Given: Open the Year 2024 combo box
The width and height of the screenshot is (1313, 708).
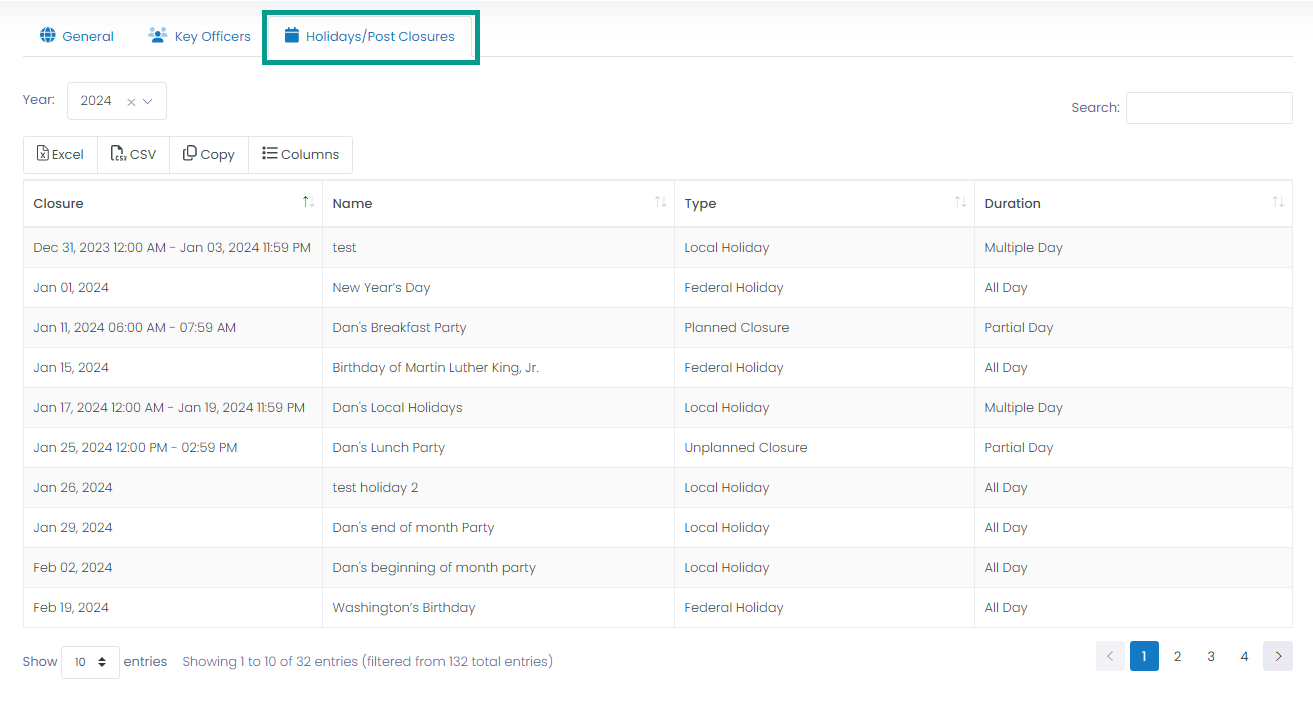Looking at the screenshot, I should [x=117, y=101].
